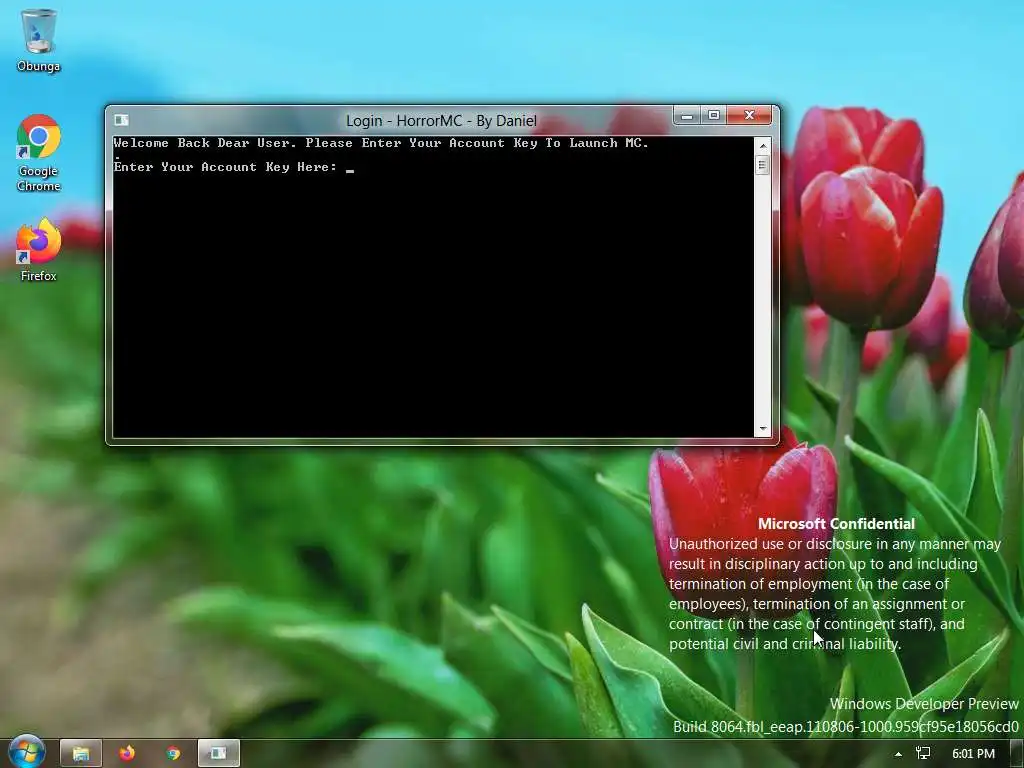This screenshot has width=1024, height=768.
Task: Click the console scrollbar thumb
Action: (x=762, y=165)
